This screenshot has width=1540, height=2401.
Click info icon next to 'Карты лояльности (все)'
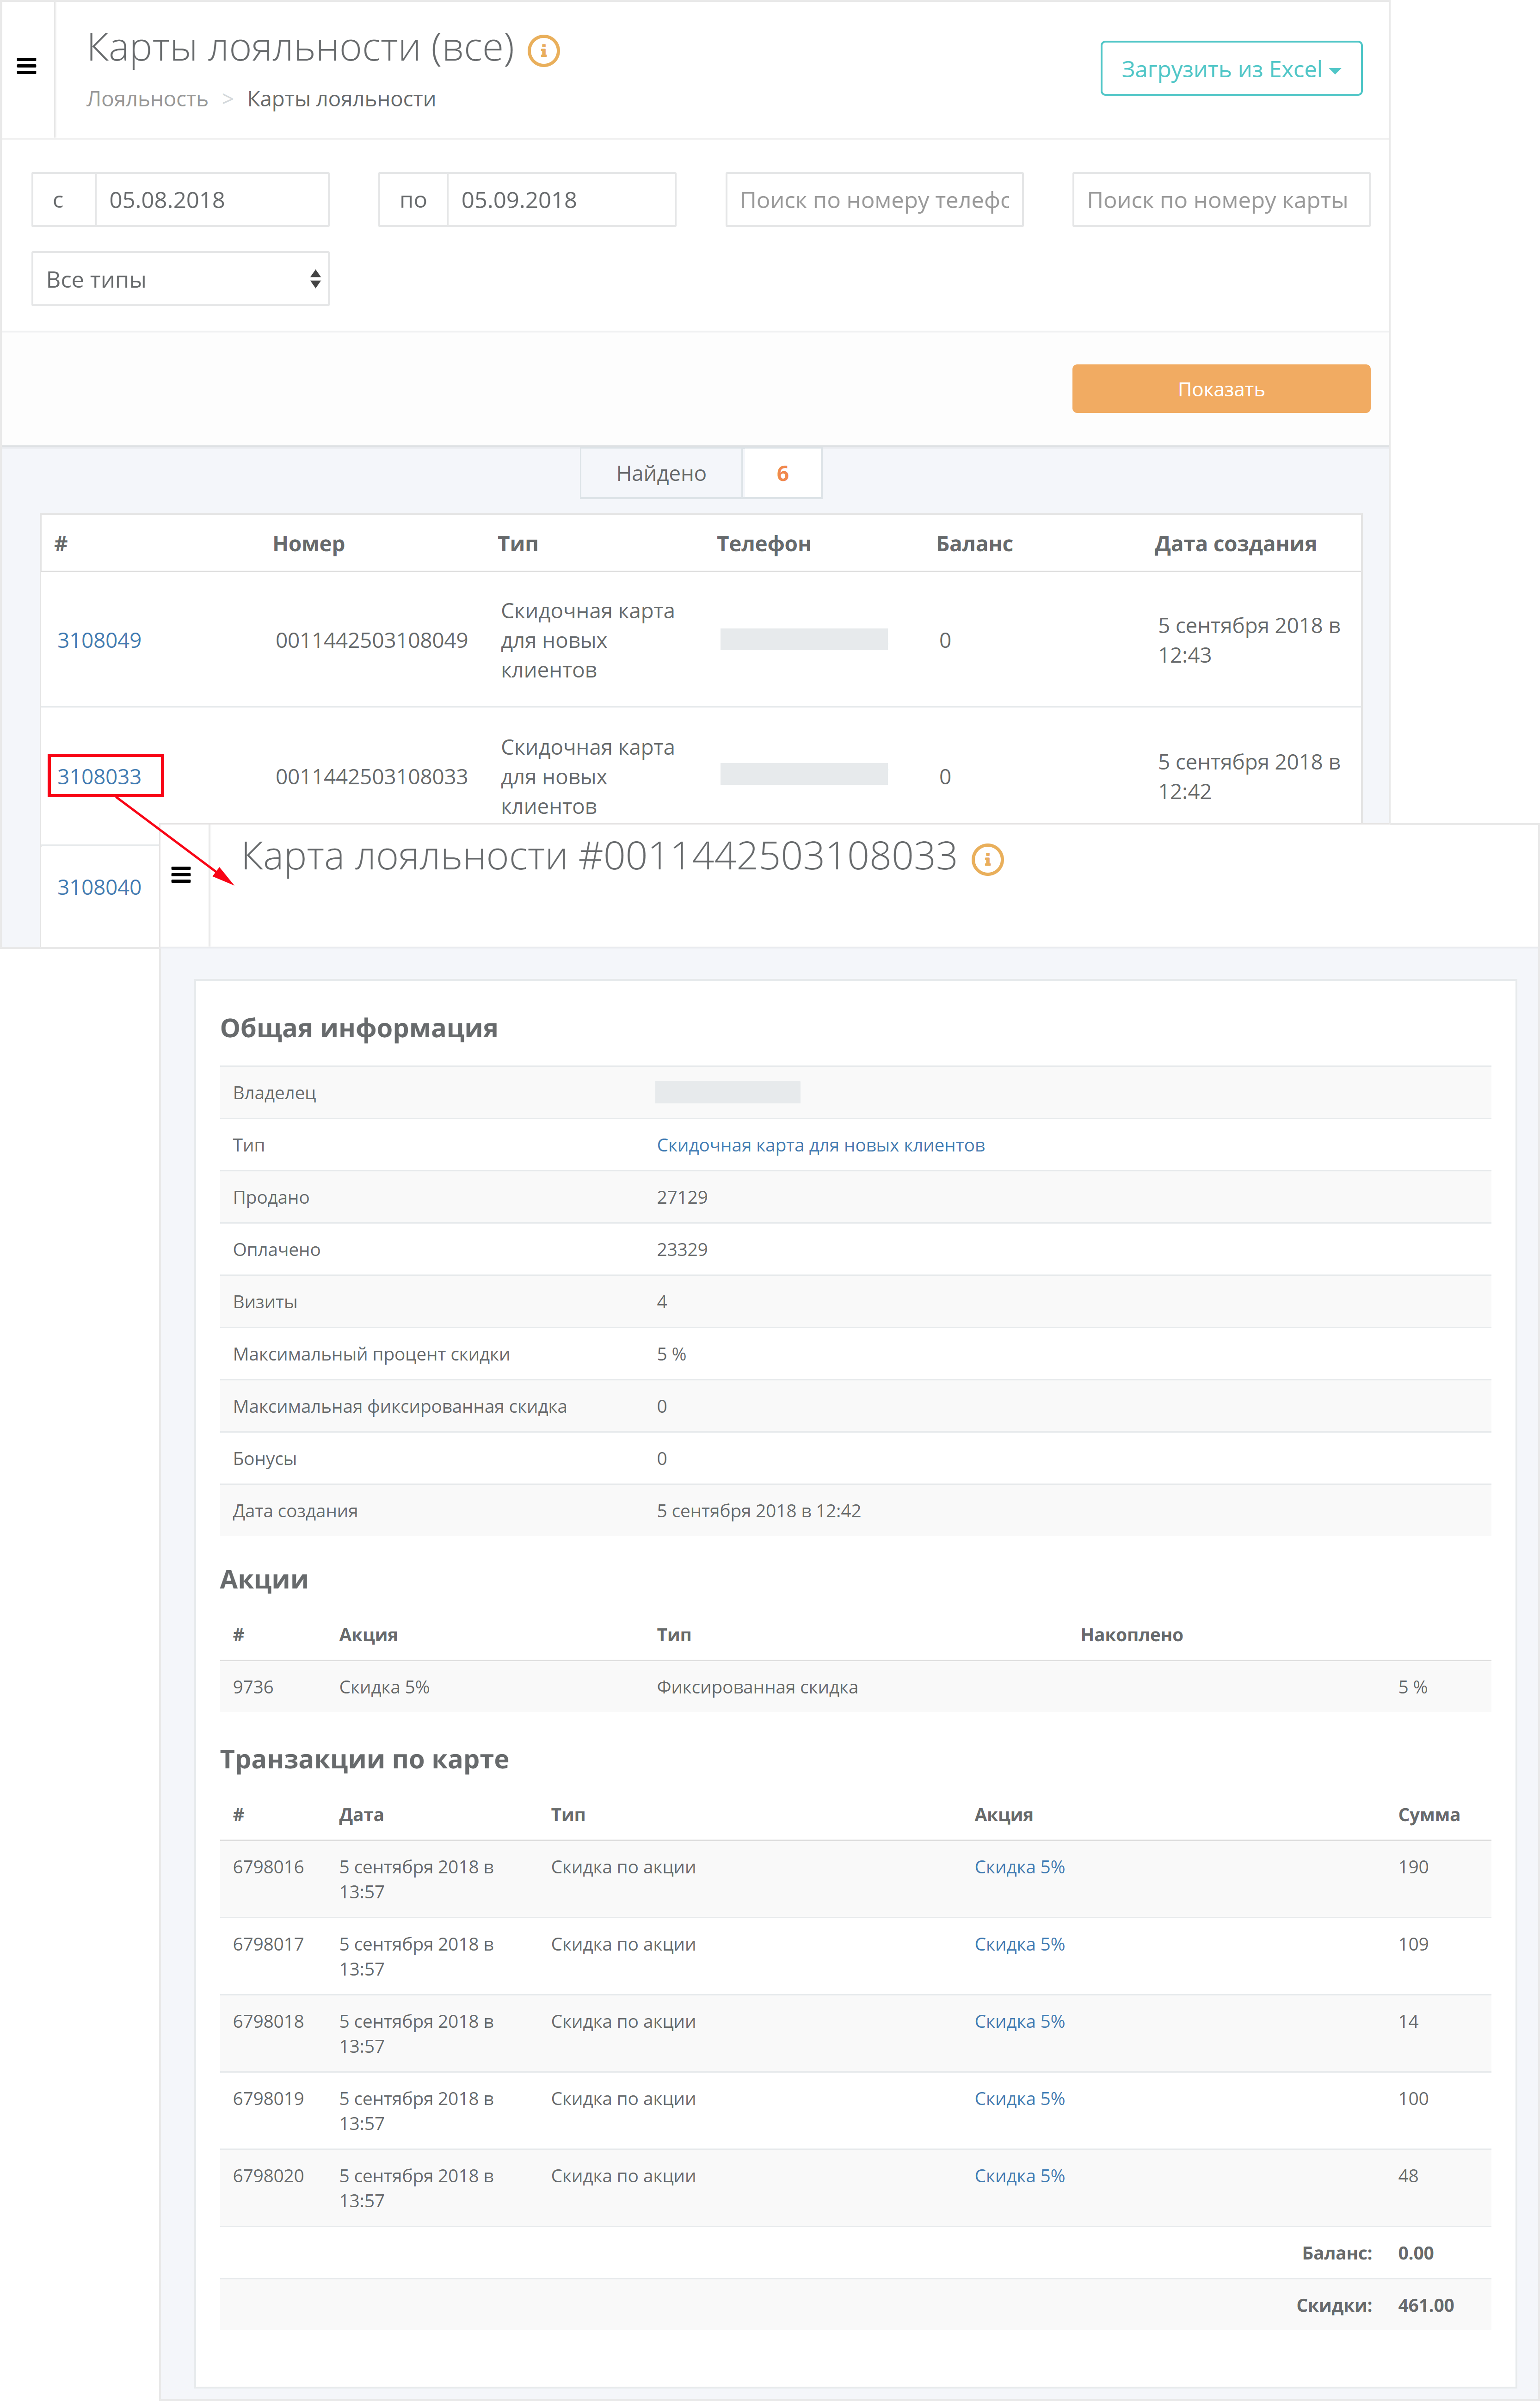point(543,51)
